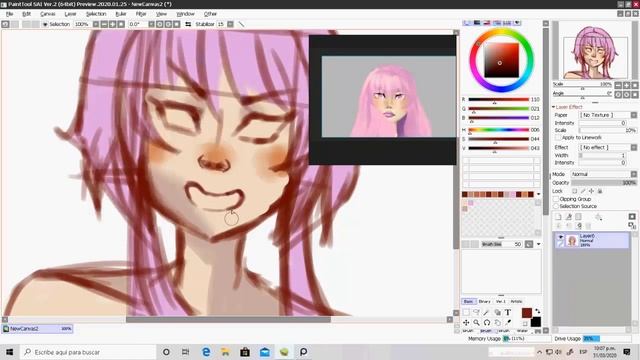Screen dimensions: 640x360
Task: Open File Explorer from taskbar
Action: click(x=225, y=352)
